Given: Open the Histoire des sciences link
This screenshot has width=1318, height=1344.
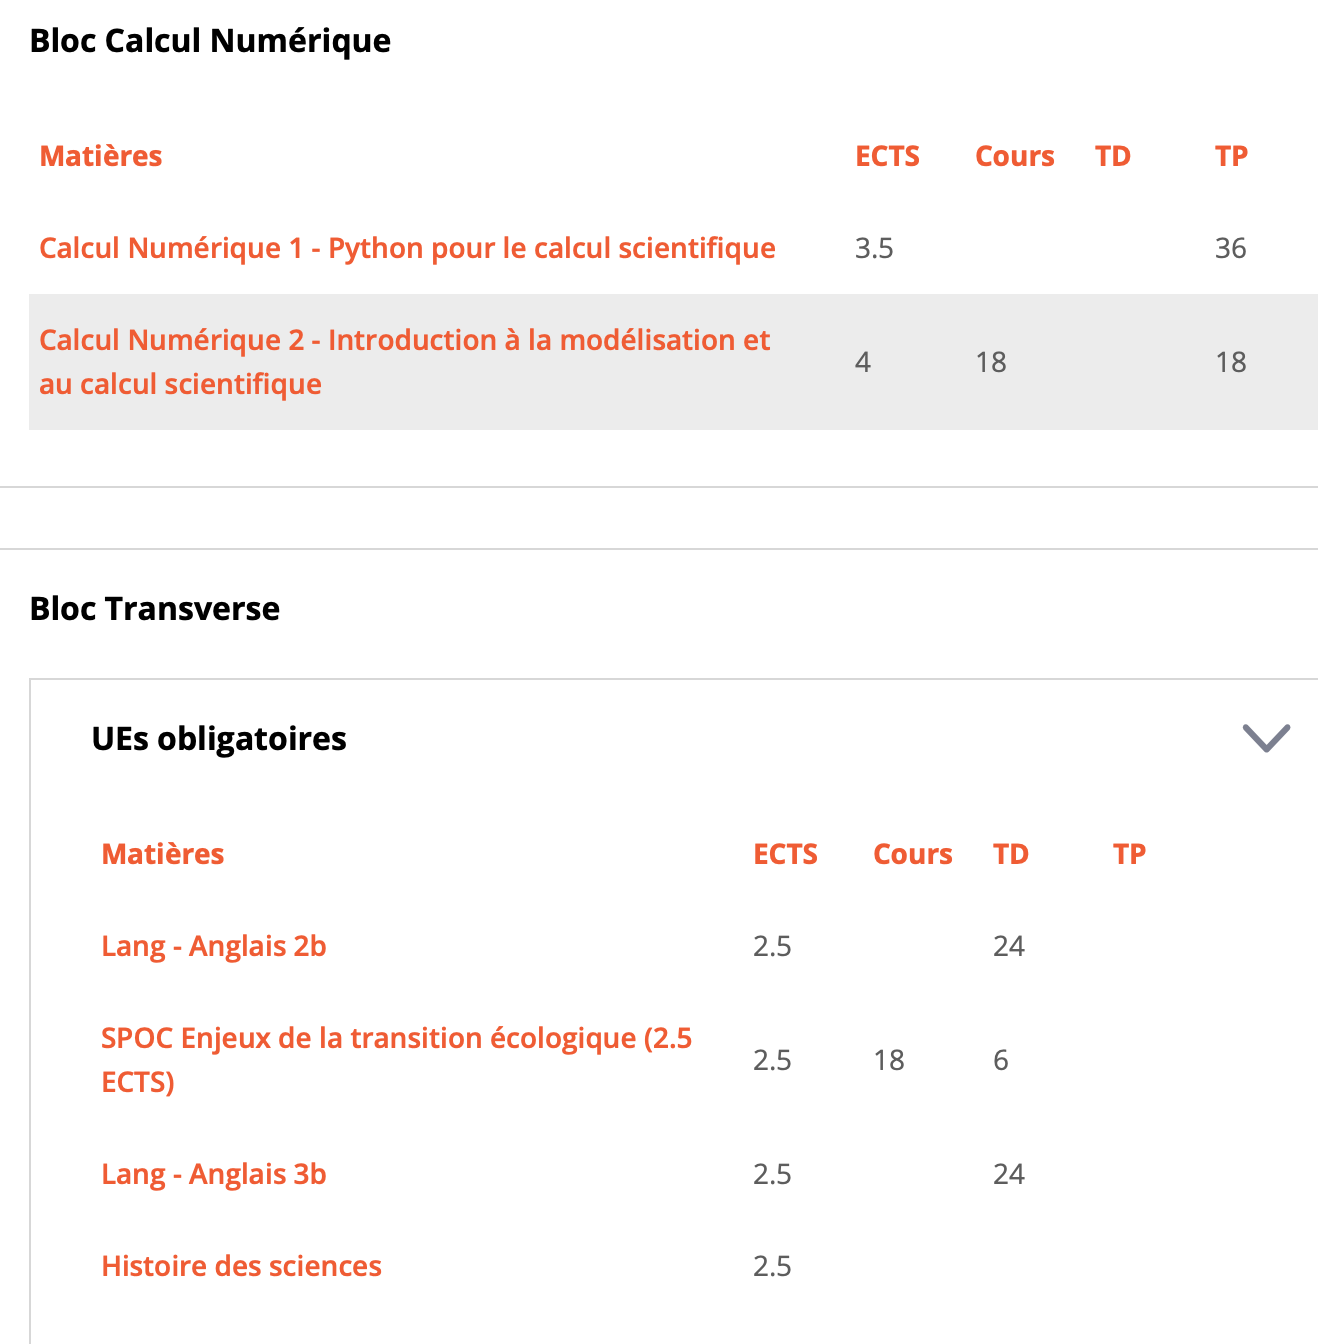Looking at the screenshot, I should 241,1266.
